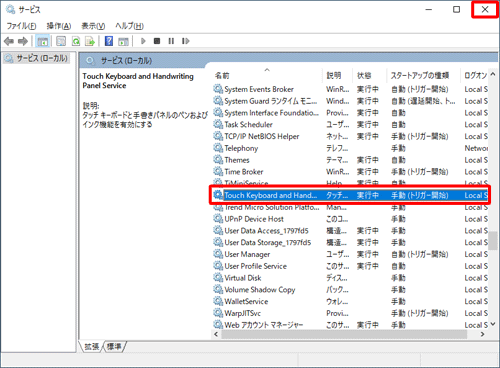The image size is (500, 368).
Task: Click gear icon of Volume Shadow Copy
Action: click(218, 289)
